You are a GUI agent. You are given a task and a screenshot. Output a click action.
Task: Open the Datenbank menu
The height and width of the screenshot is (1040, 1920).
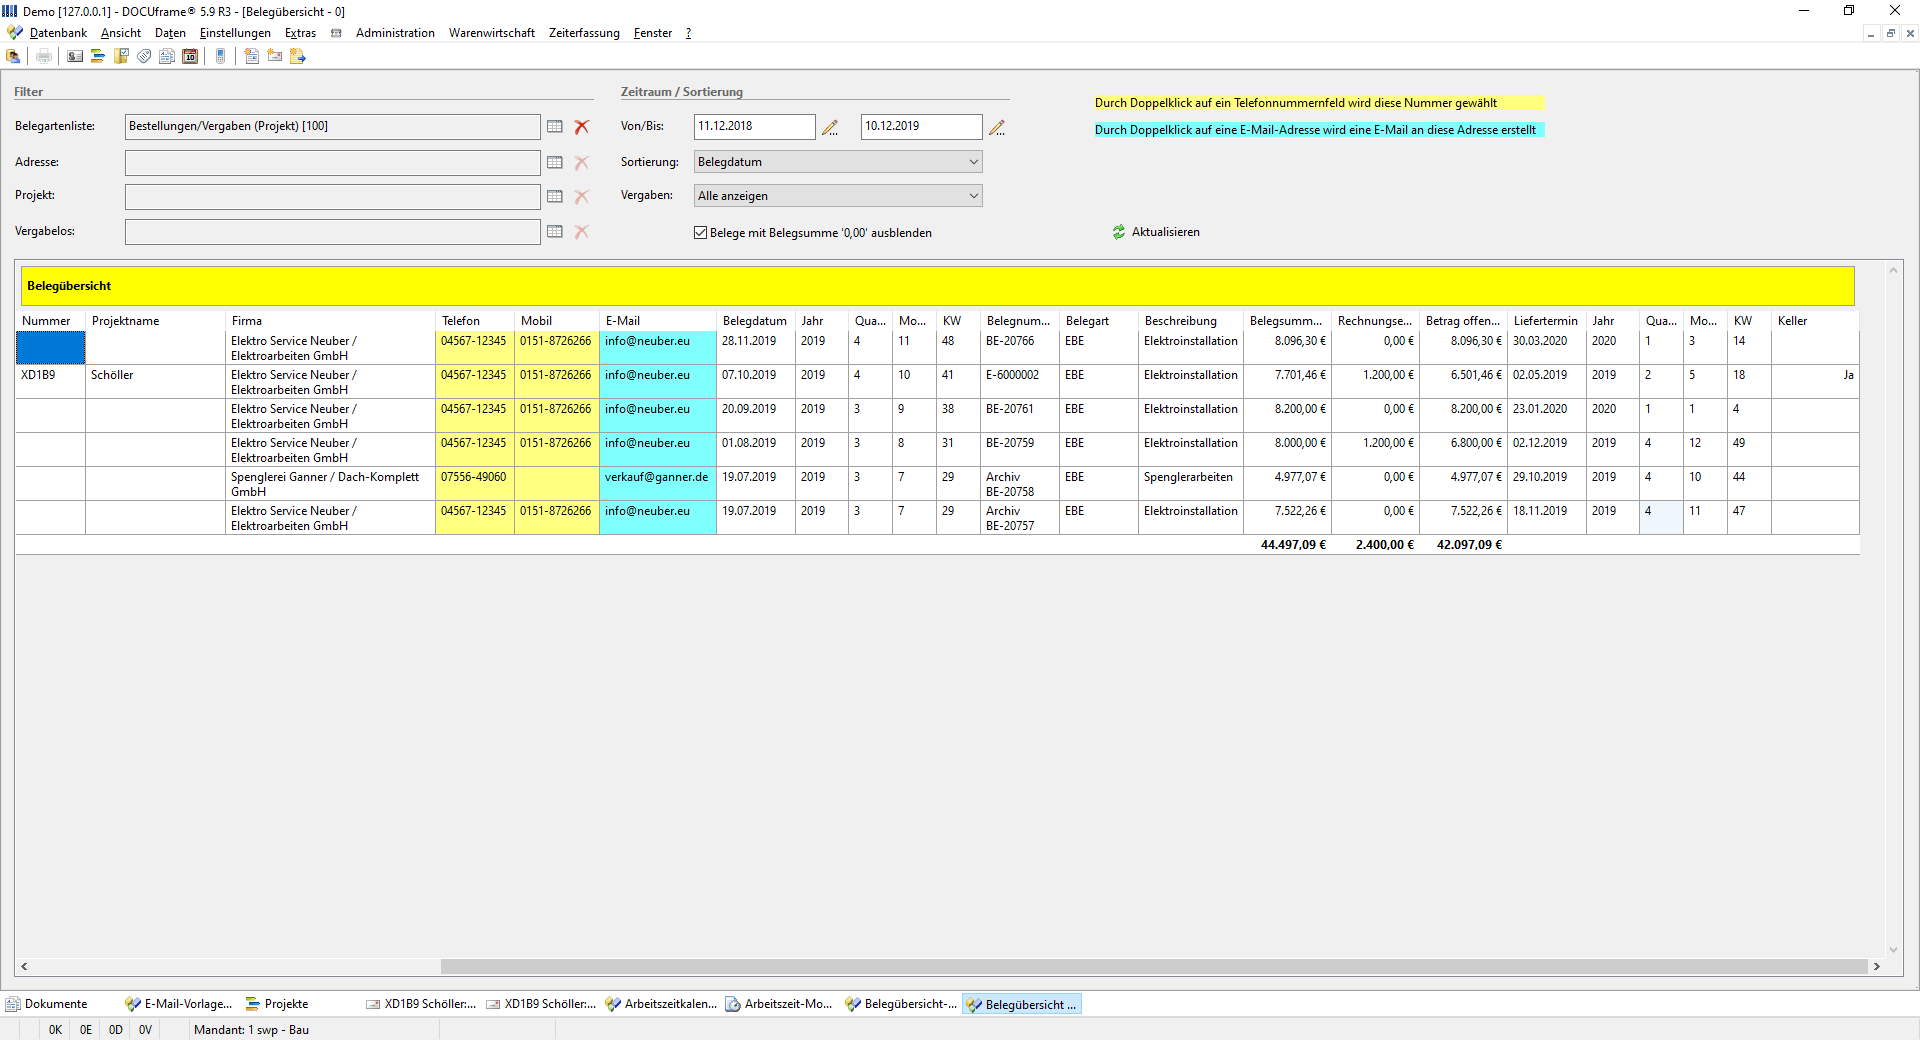(58, 33)
